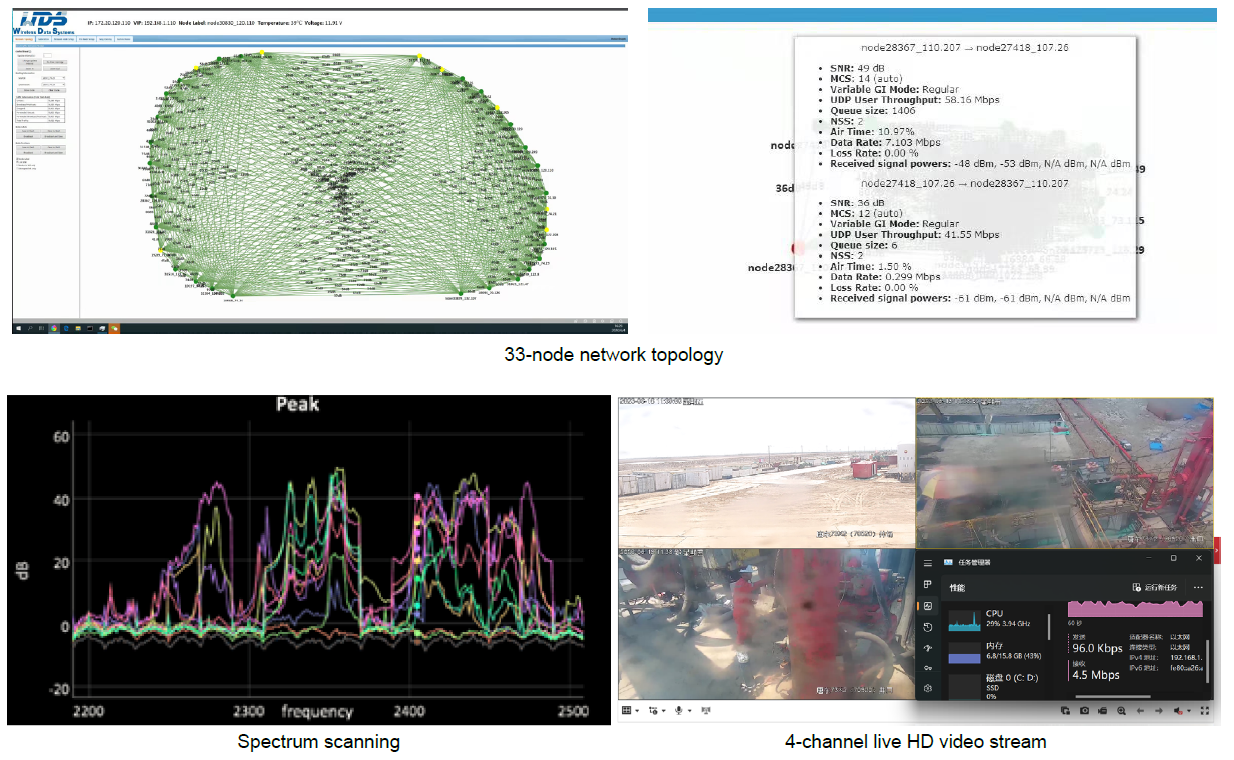Toggle the microphone in the bottom-left controls
This screenshot has height=760, width=1234.
pyautogui.click(x=678, y=711)
